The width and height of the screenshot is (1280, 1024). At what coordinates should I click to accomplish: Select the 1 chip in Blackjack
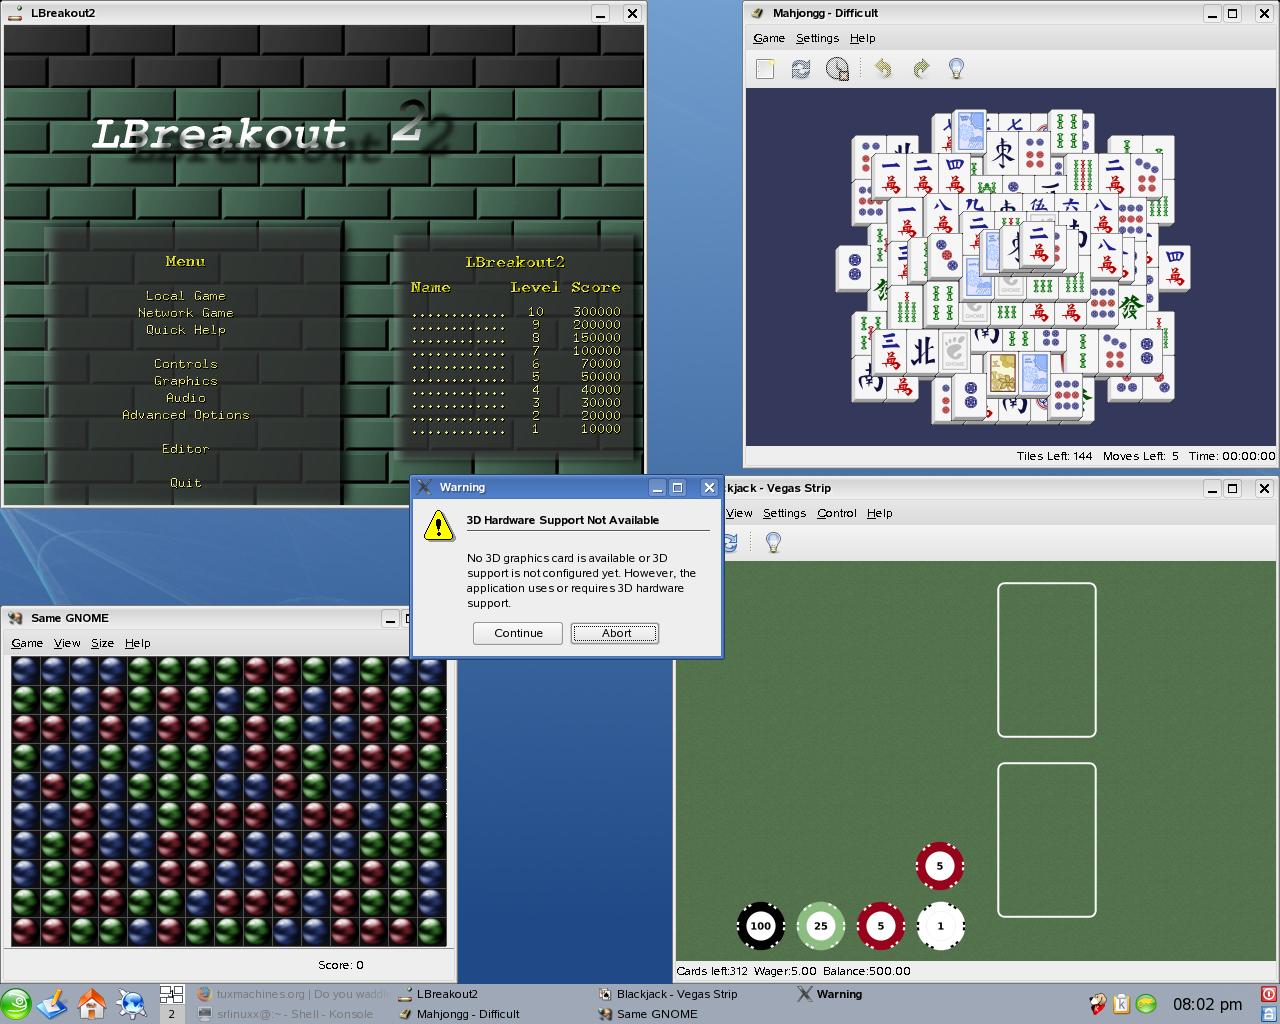(x=940, y=926)
